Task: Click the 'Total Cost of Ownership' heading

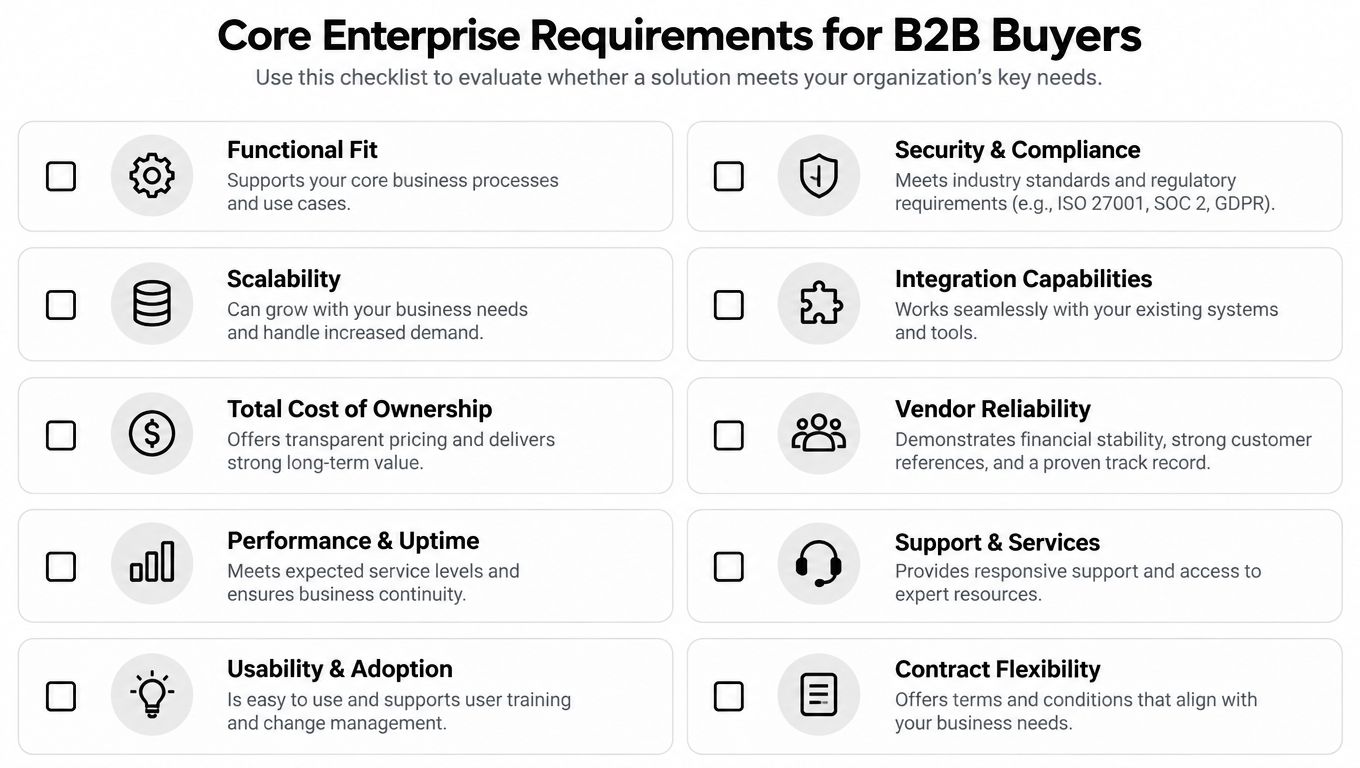Action: coord(360,409)
